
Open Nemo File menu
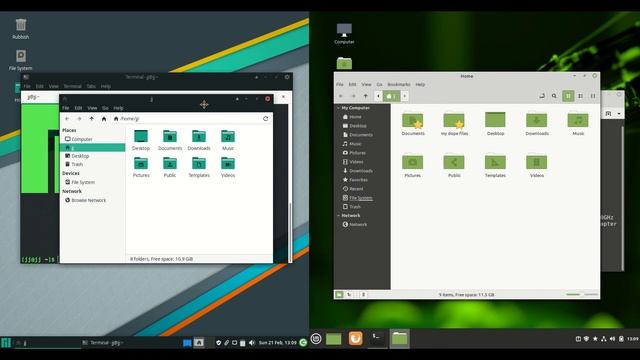coord(340,84)
